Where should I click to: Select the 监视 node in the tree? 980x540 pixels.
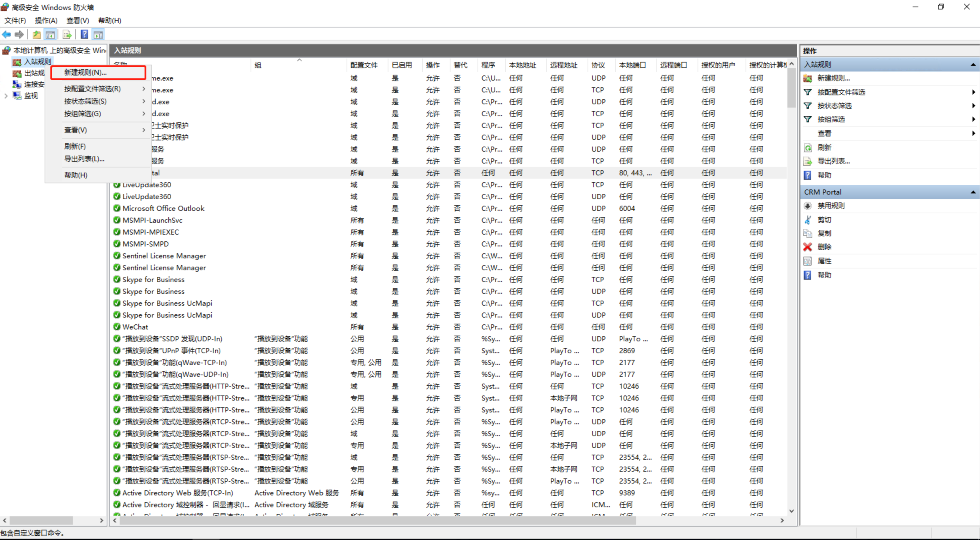(x=31, y=96)
